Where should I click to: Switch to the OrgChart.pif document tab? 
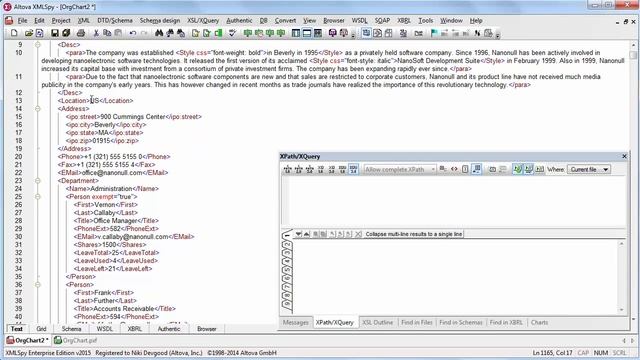(x=76, y=340)
